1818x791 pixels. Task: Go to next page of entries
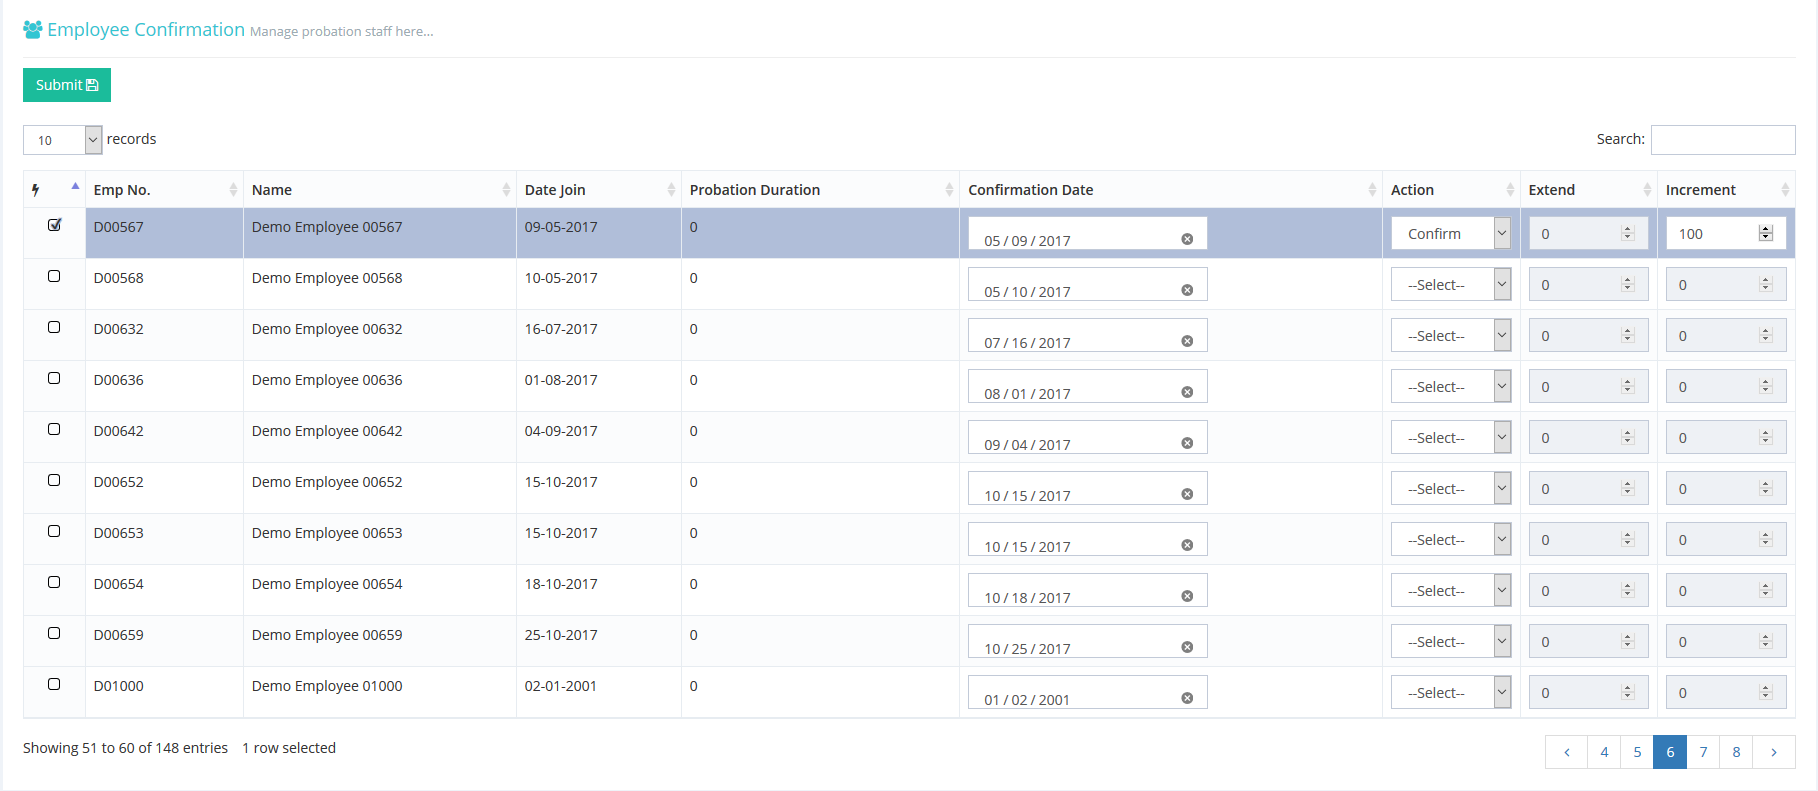[x=1773, y=752]
